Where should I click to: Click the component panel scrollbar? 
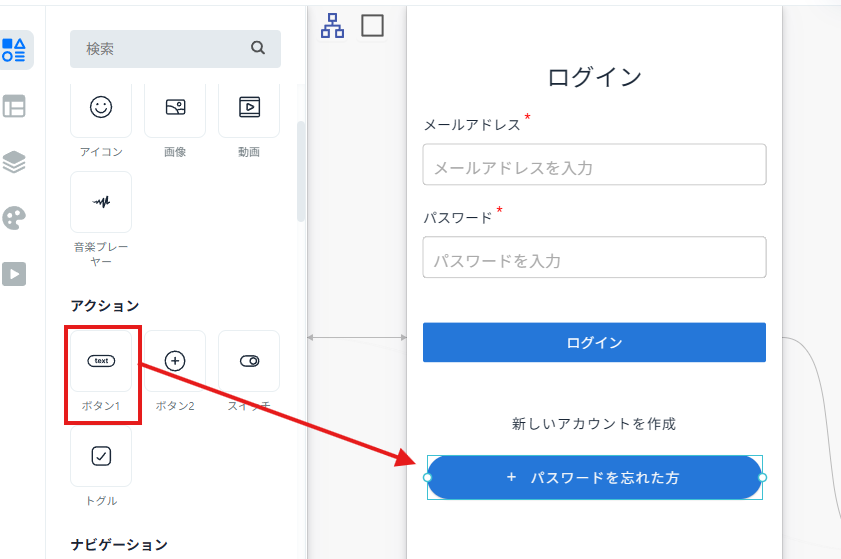coord(301,172)
